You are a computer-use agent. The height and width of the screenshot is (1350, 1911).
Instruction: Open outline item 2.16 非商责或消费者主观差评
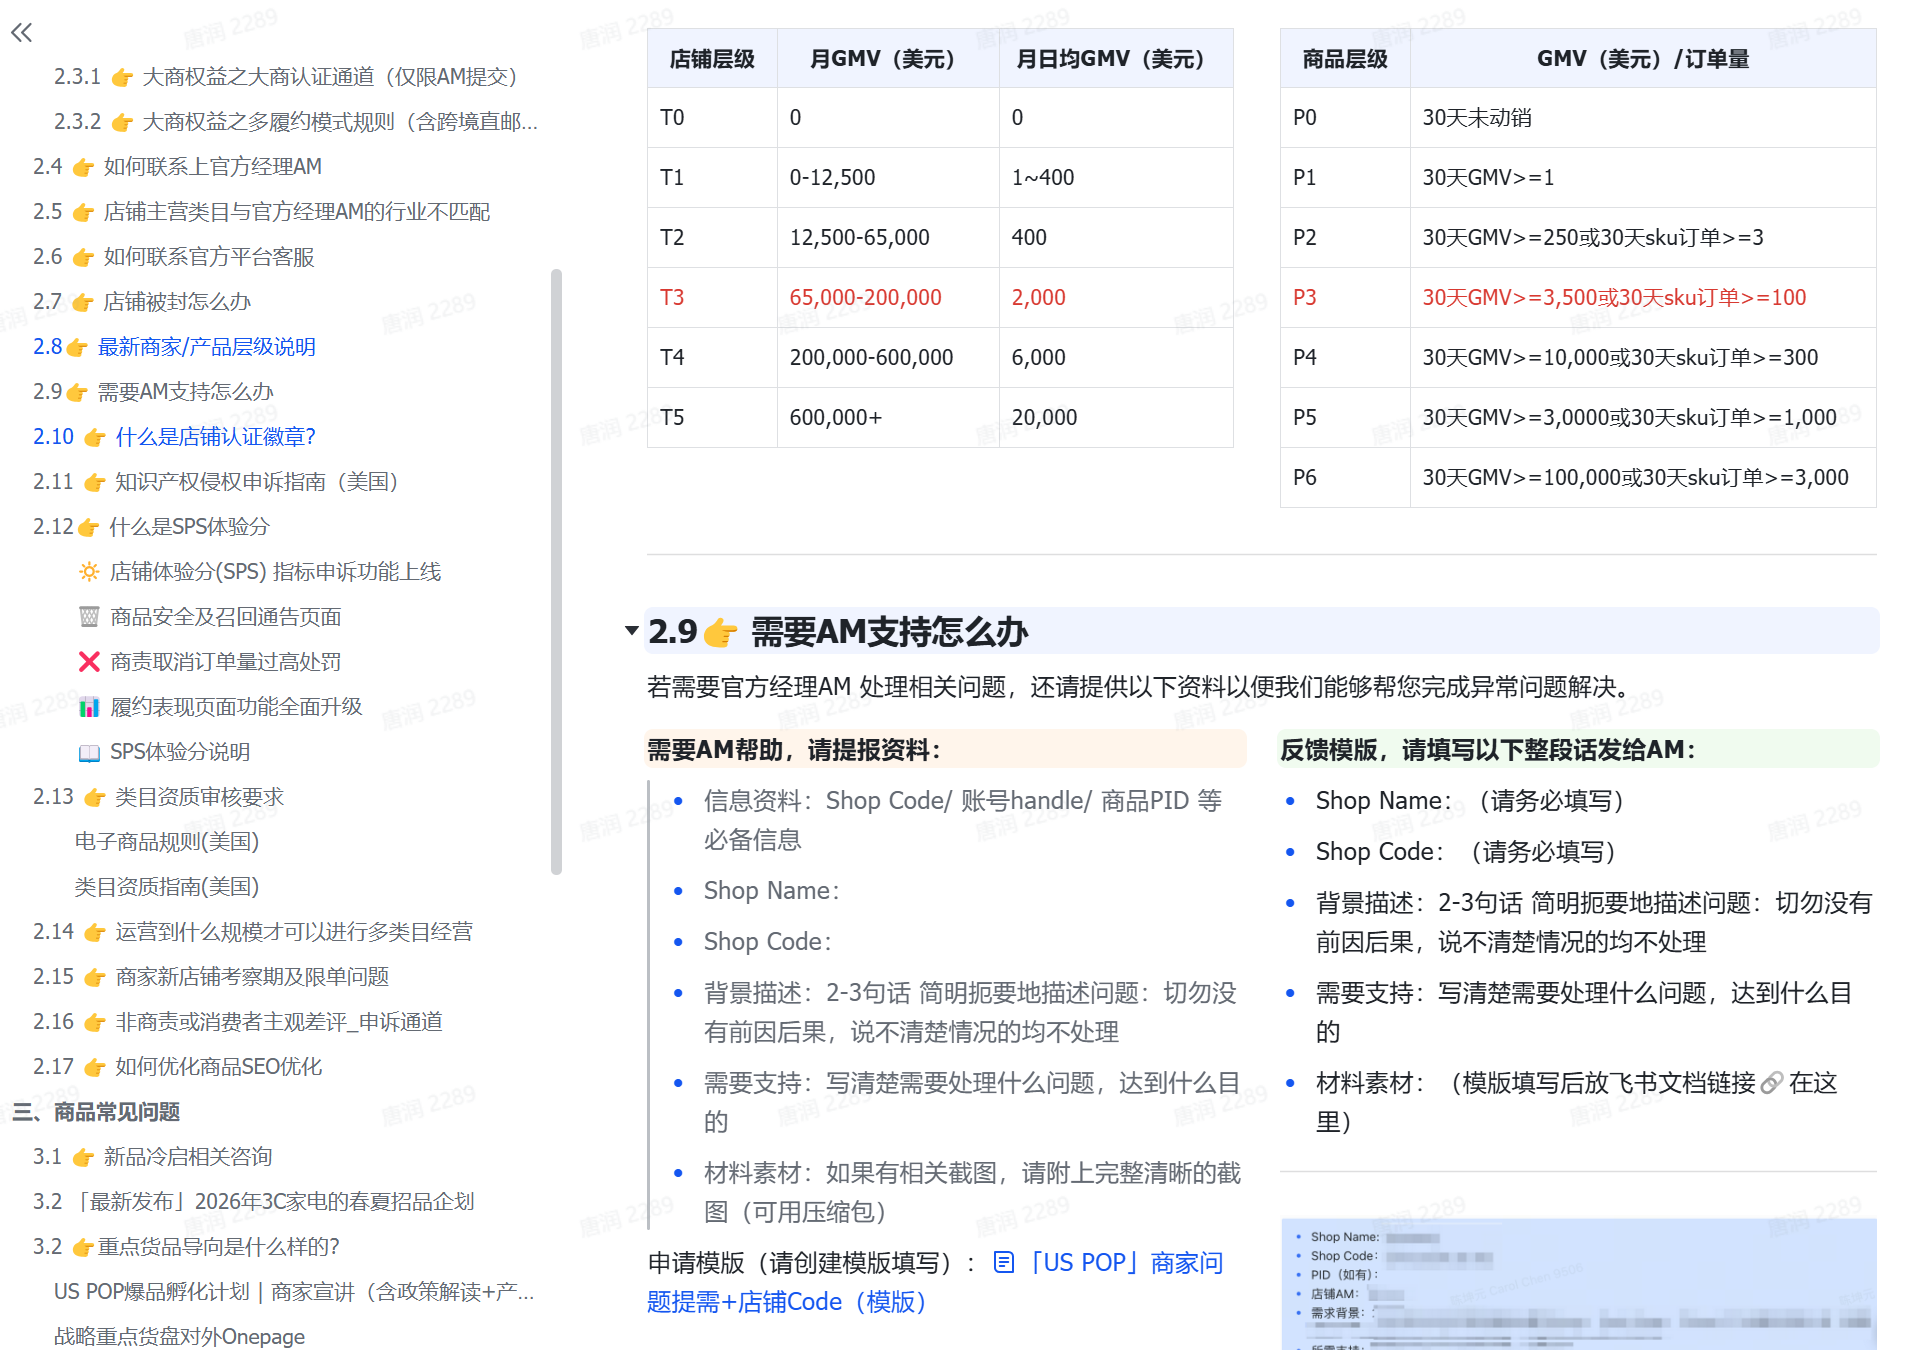click(x=238, y=1022)
